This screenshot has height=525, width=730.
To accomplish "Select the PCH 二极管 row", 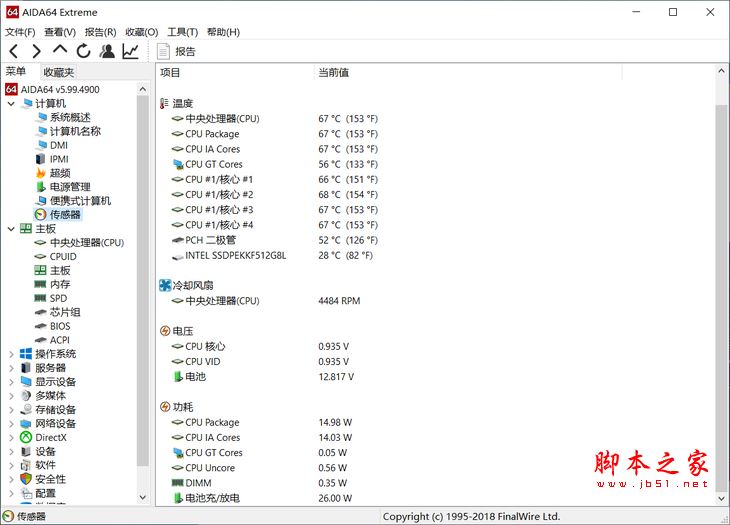I will point(274,240).
